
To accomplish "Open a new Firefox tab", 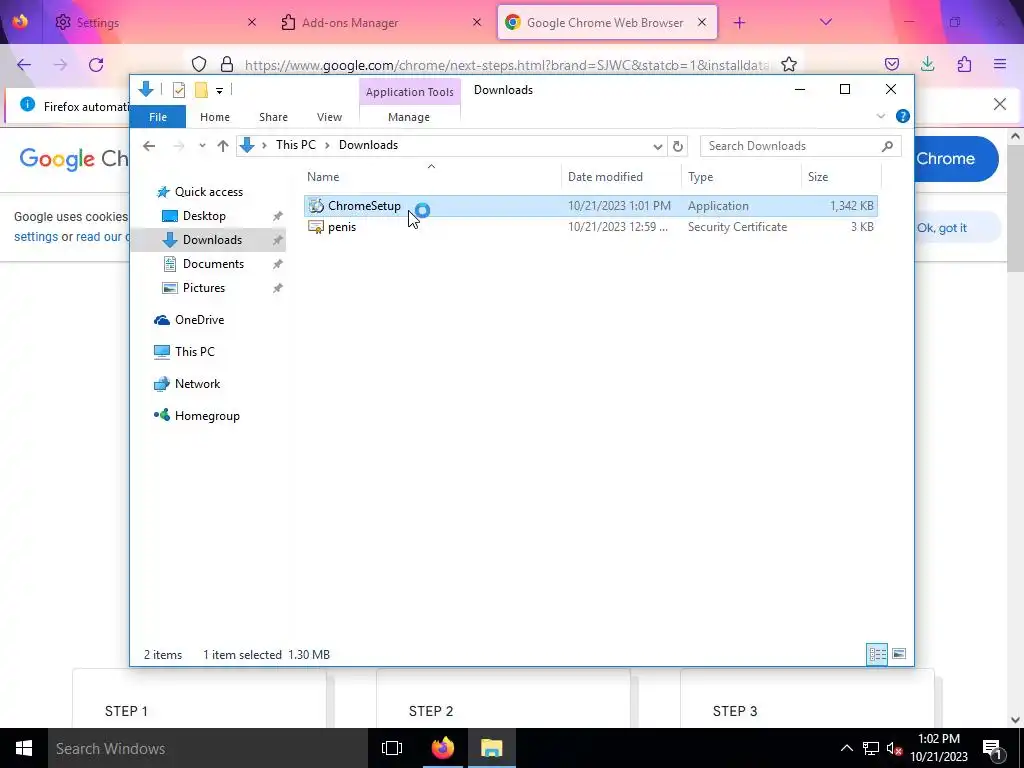I will click(739, 23).
